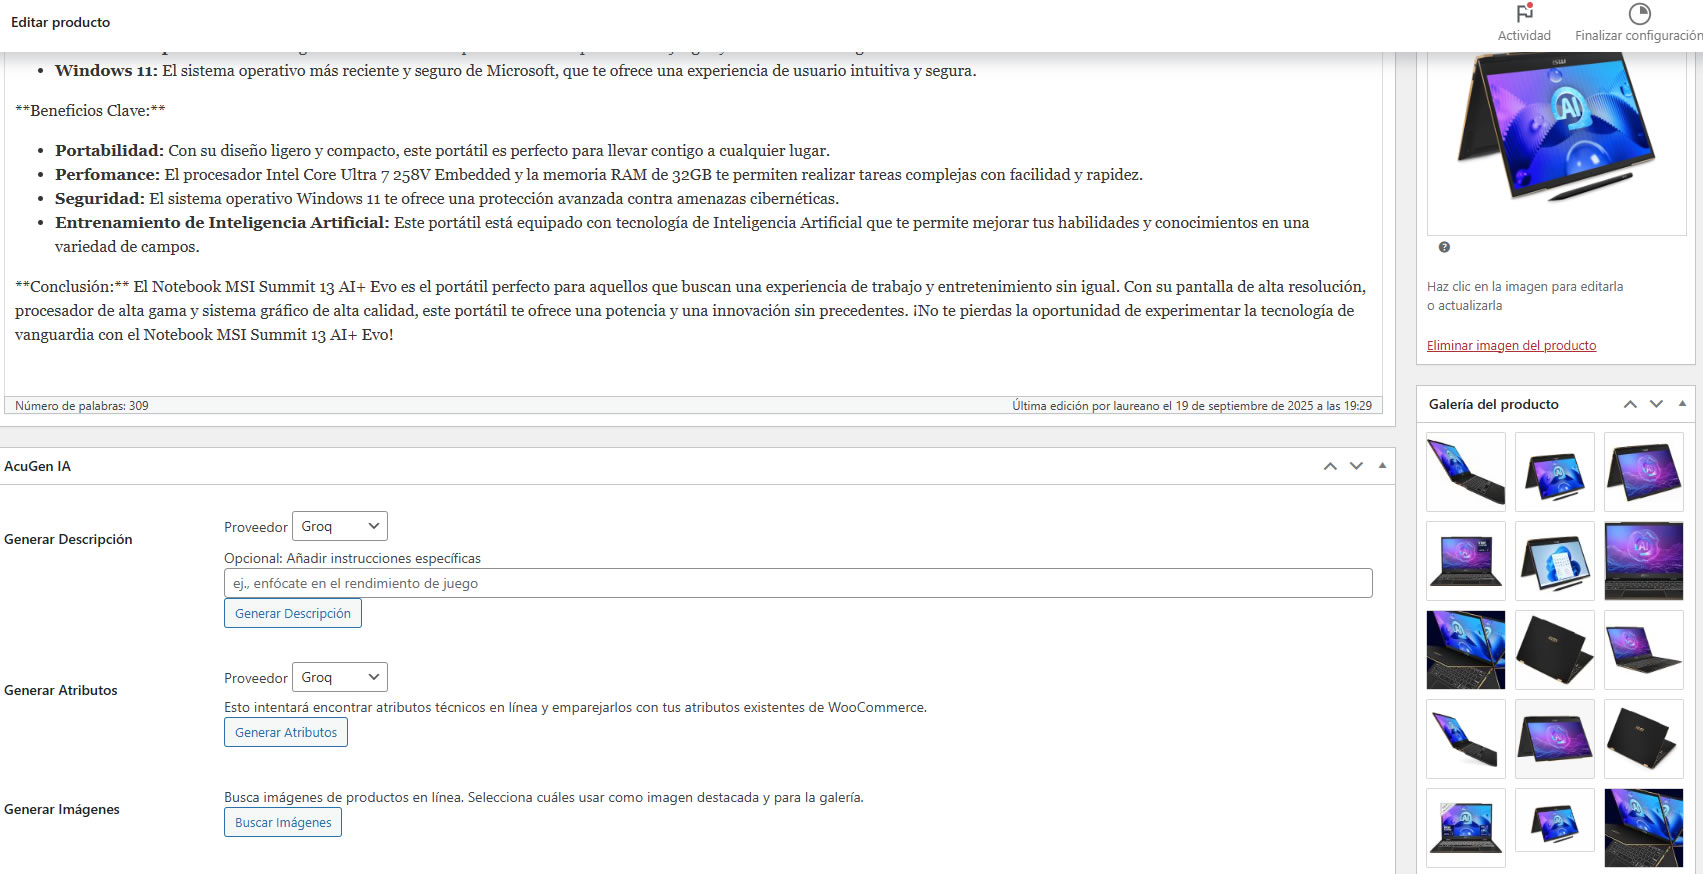This screenshot has height=874, width=1703.
Task: Focus the specific instructions input field
Action: [x=798, y=583]
